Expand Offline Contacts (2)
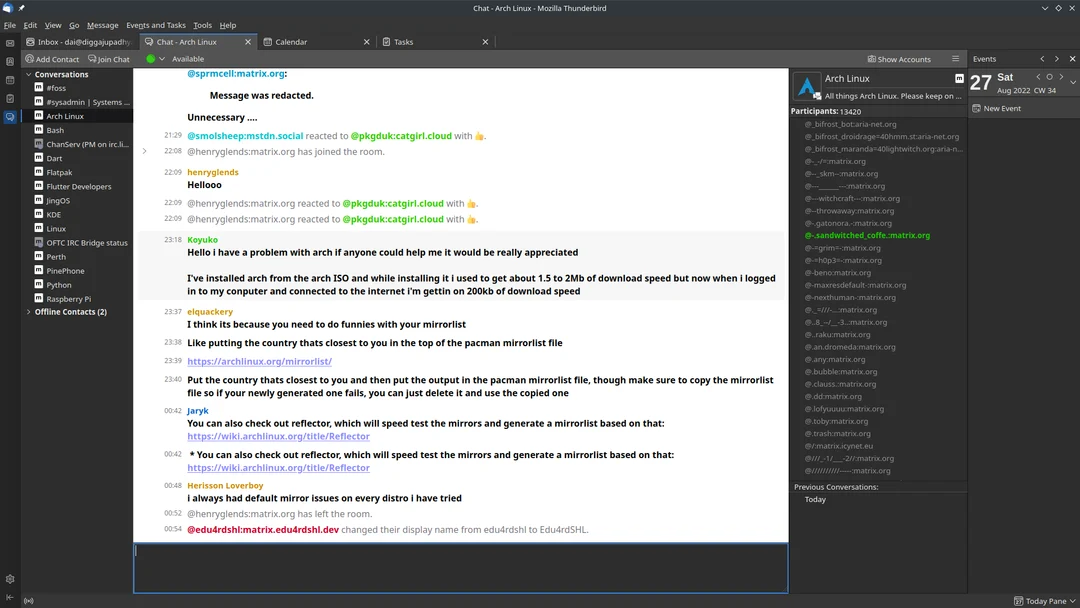1080x608 pixels. pyautogui.click(x=28, y=311)
